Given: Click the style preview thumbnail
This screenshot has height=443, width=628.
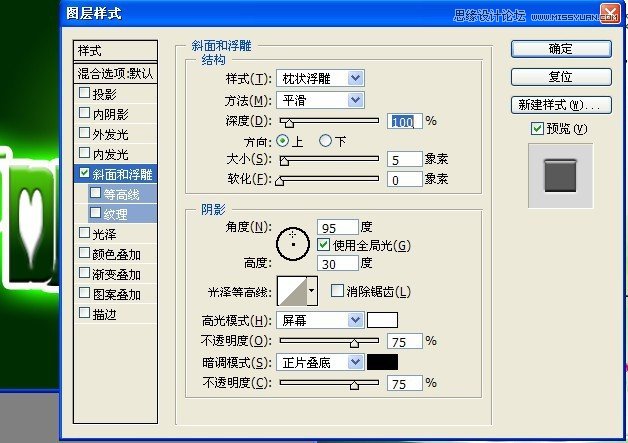Looking at the screenshot, I should pyautogui.click(x=560, y=176).
